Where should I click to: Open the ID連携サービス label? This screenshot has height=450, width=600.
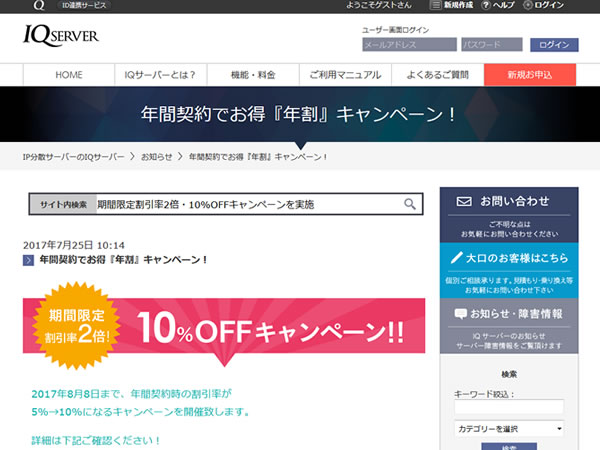(84, 5)
